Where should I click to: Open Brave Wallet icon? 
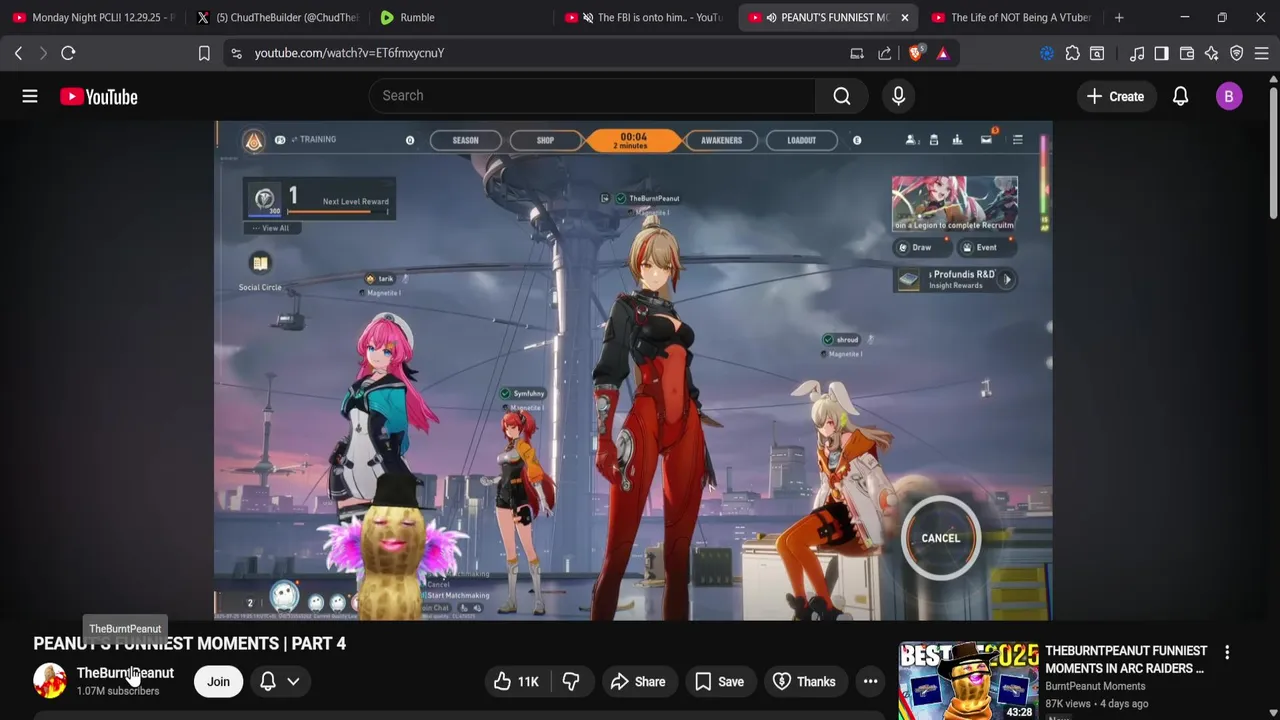1187,53
